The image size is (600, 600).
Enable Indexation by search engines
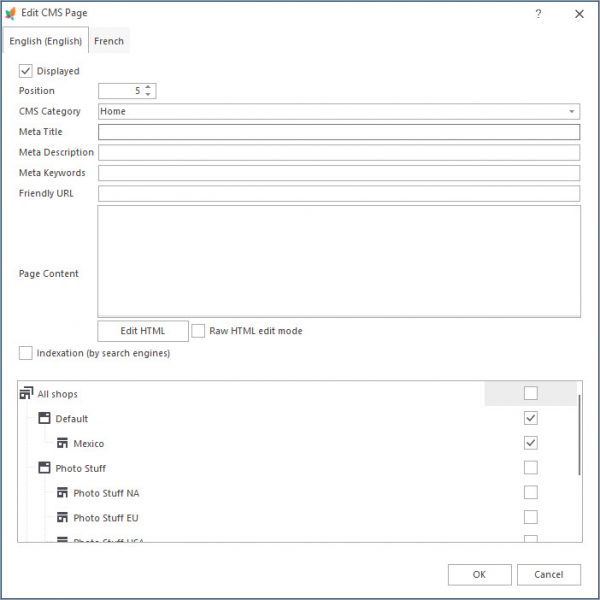(x=26, y=353)
